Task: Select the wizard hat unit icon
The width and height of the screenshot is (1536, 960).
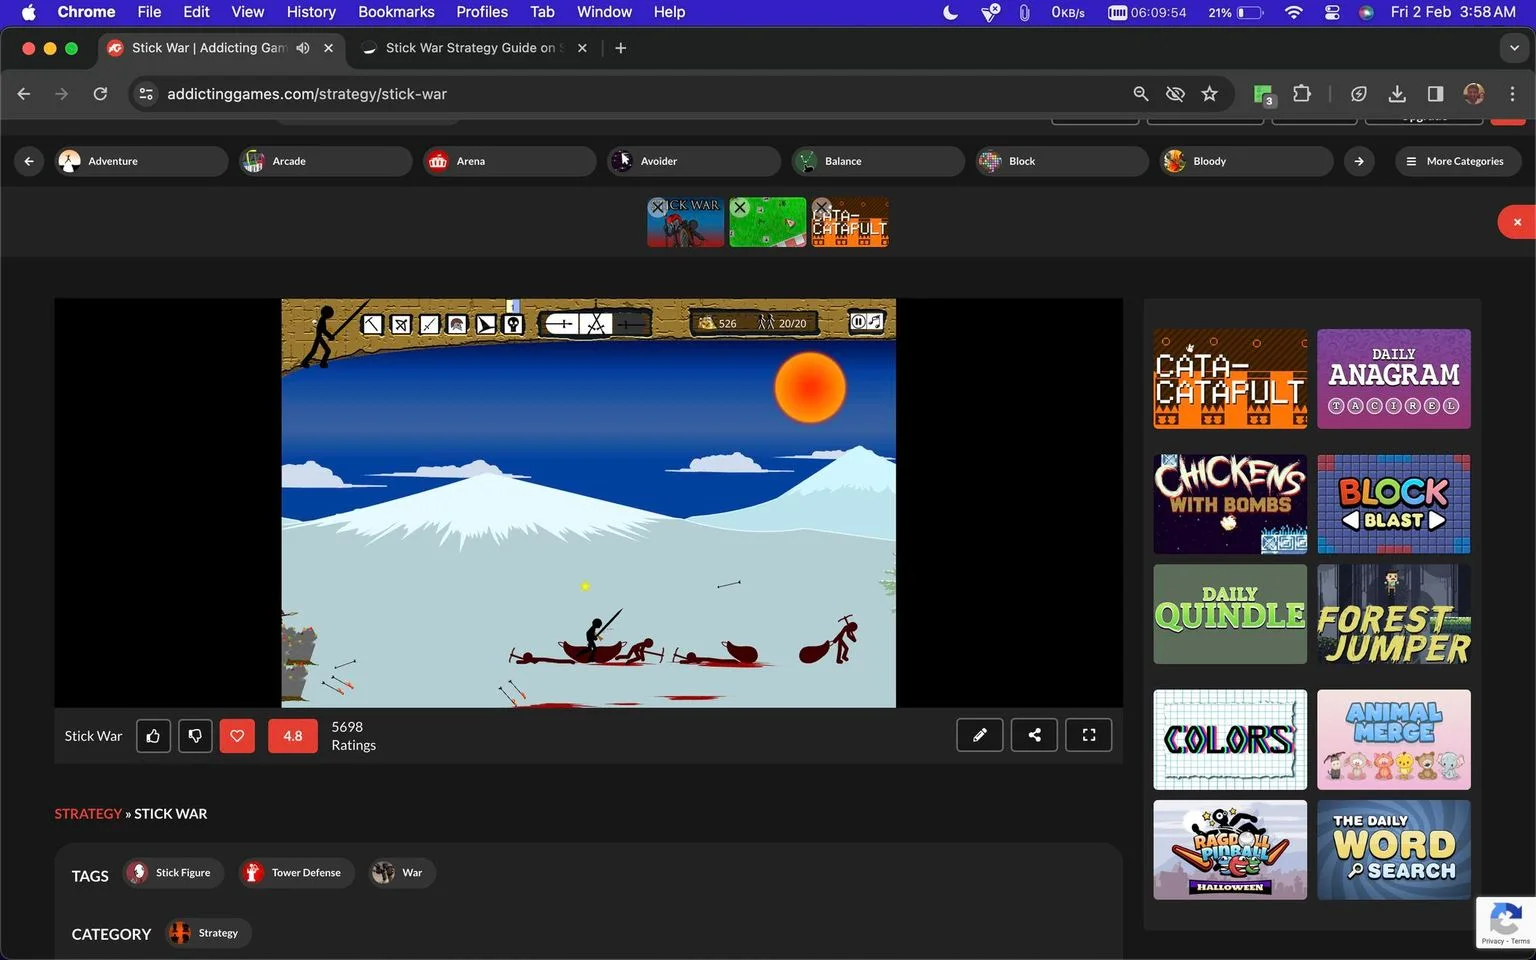Action: 486,324
